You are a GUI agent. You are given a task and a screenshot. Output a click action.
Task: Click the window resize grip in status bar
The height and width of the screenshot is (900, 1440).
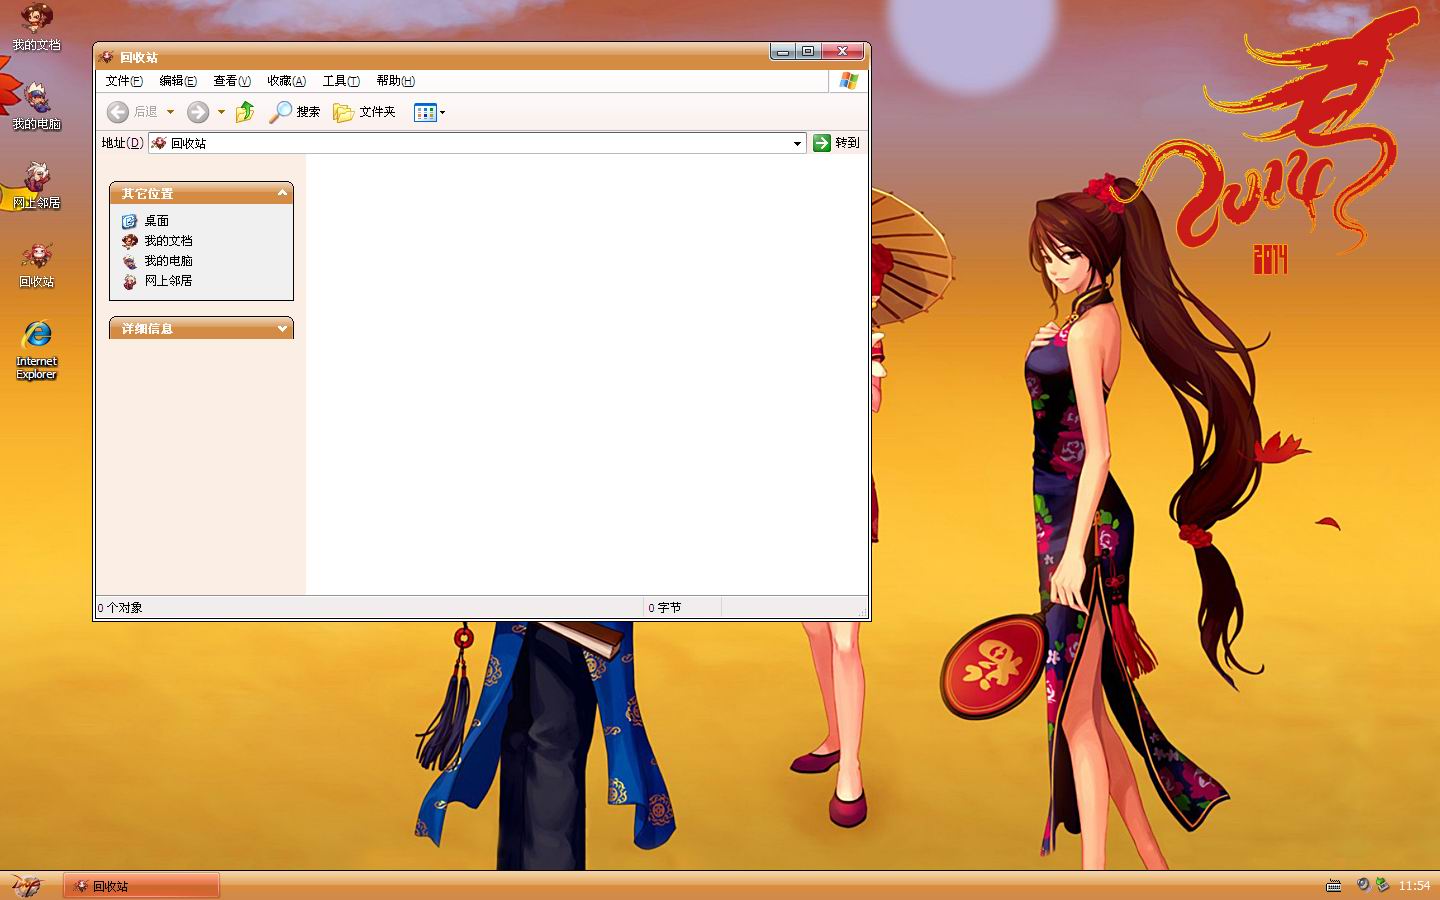coord(862,611)
